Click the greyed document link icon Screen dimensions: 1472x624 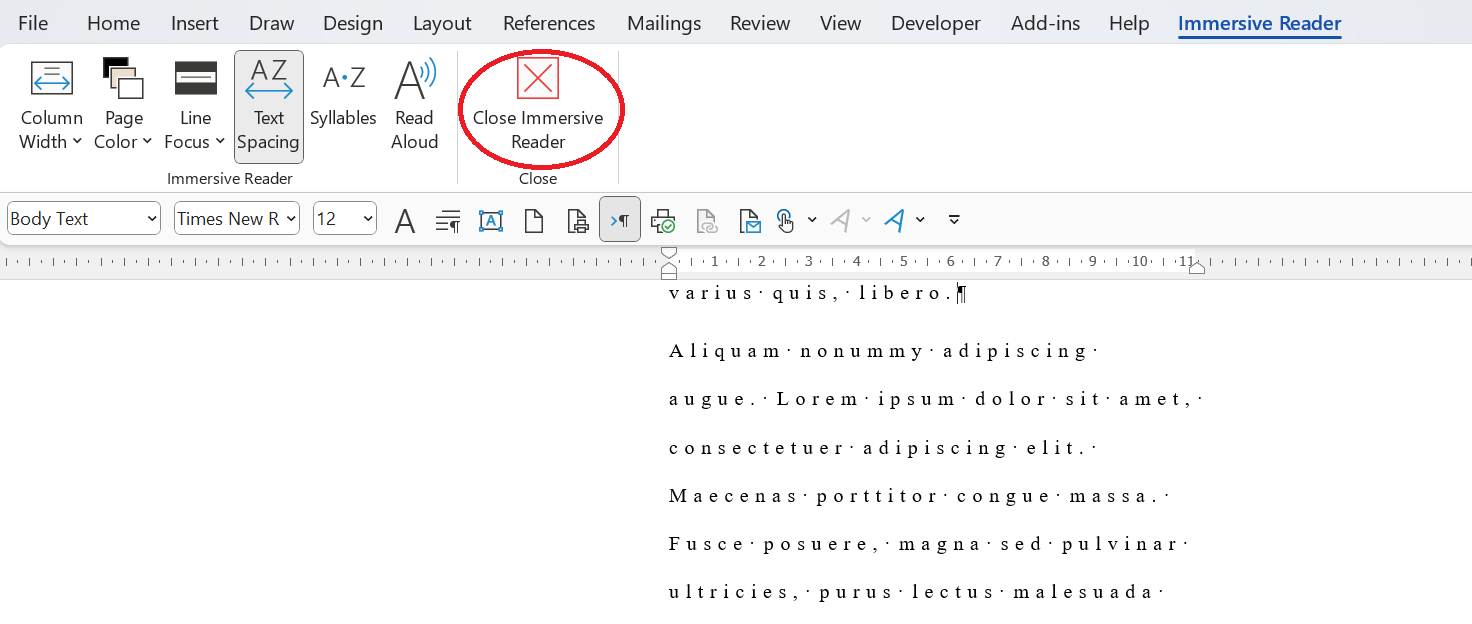pos(707,220)
